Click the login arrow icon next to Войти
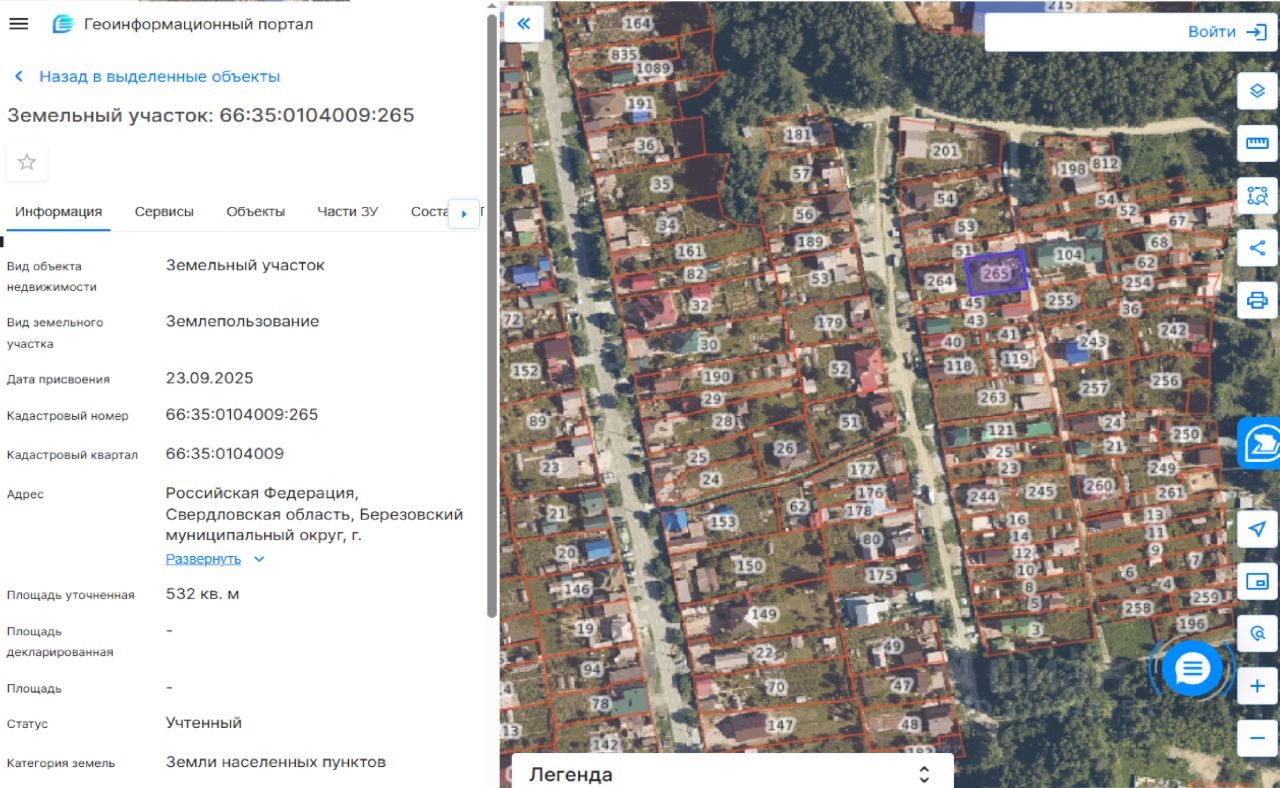1280x788 pixels. 1256,32
